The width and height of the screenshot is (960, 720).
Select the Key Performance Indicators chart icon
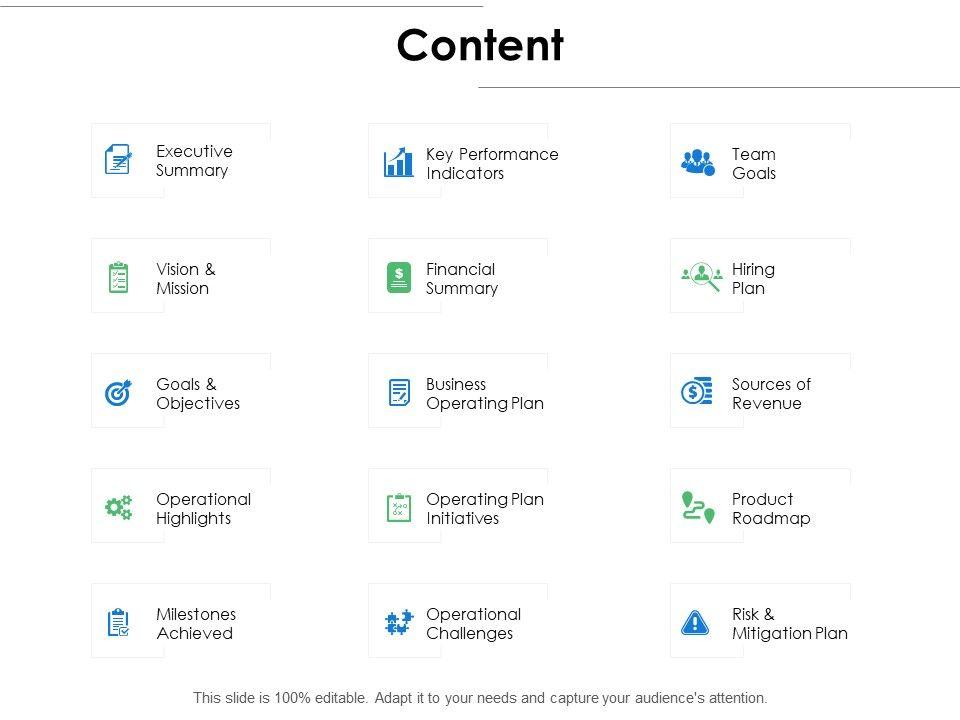tap(399, 162)
